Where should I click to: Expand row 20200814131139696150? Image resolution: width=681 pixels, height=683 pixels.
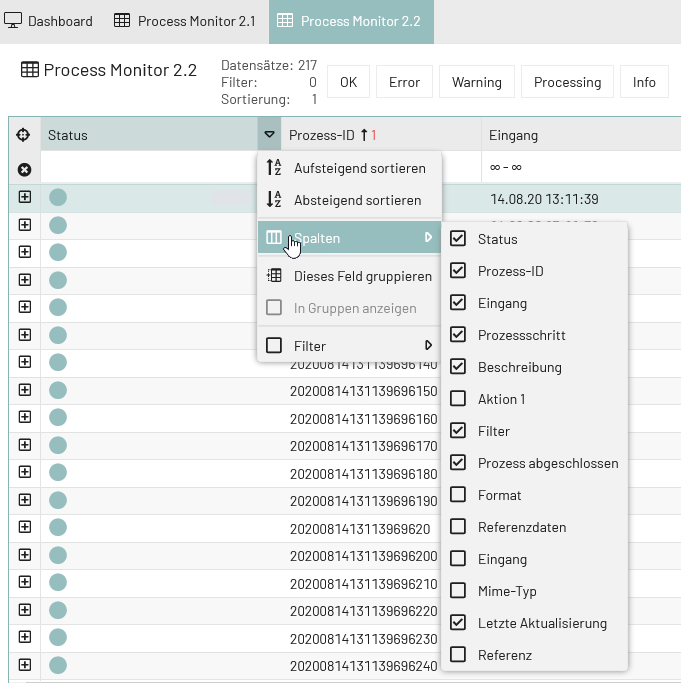[x=25, y=389]
